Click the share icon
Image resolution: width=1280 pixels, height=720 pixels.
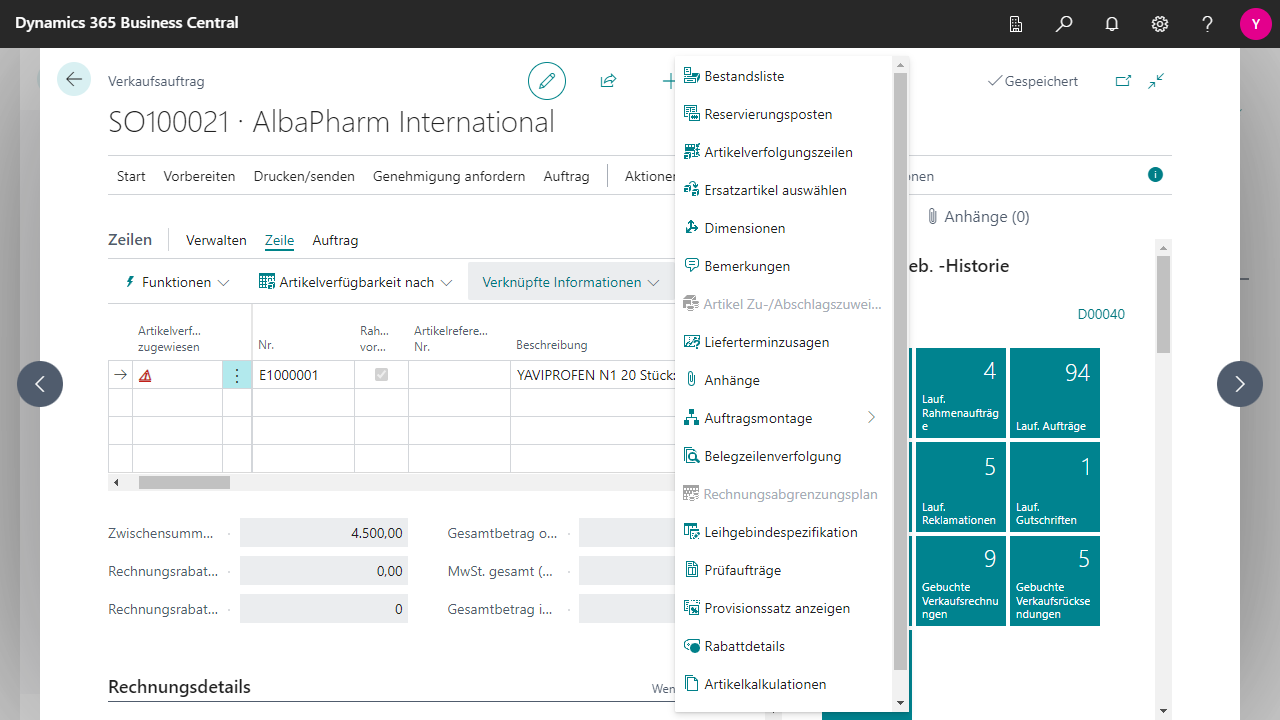(x=608, y=81)
